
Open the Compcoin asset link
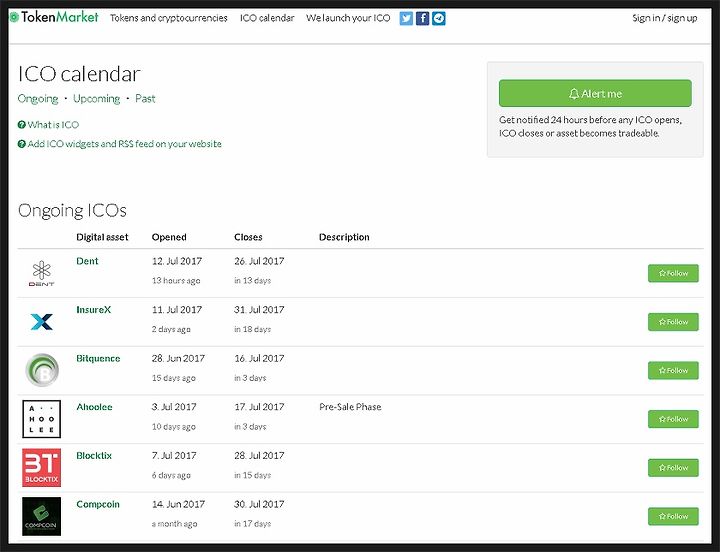98,504
